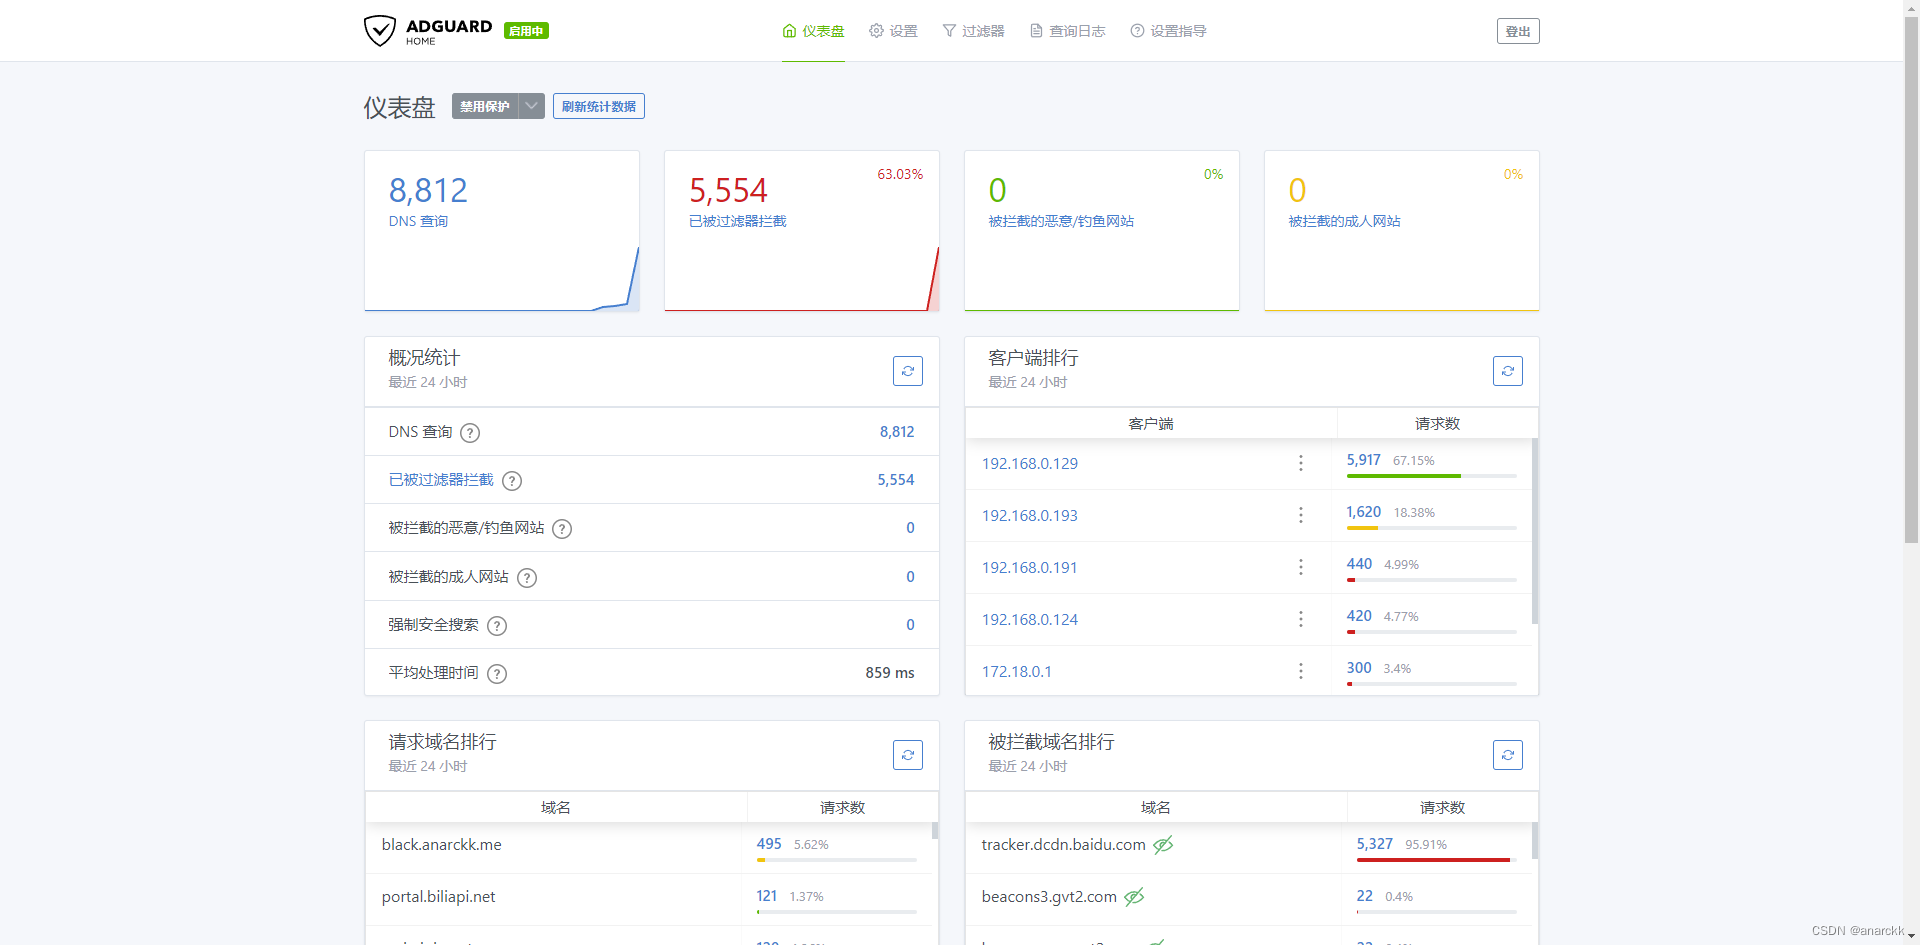Click the 8,812 DNS 查询 card
The image size is (1920, 945).
[x=502, y=231]
